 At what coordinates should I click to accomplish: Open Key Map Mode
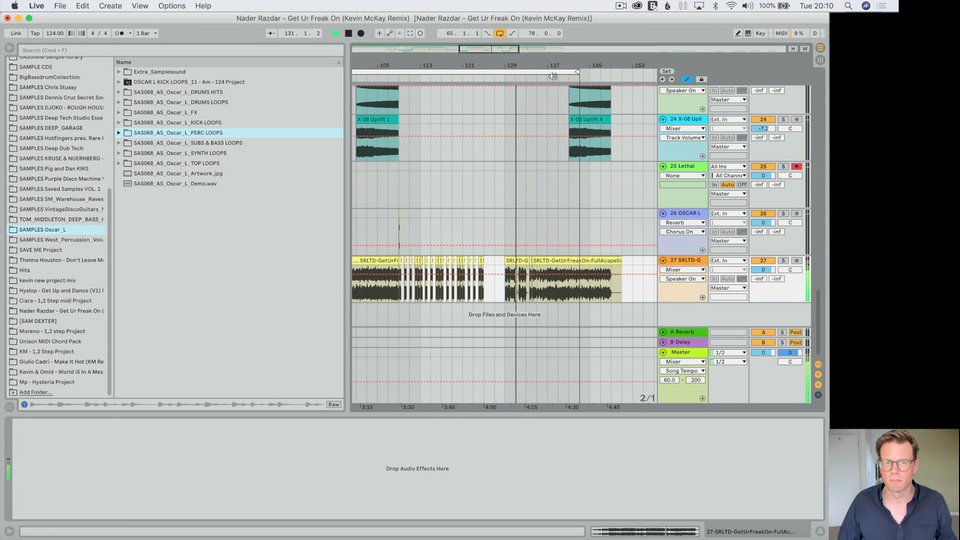pyautogui.click(x=760, y=33)
